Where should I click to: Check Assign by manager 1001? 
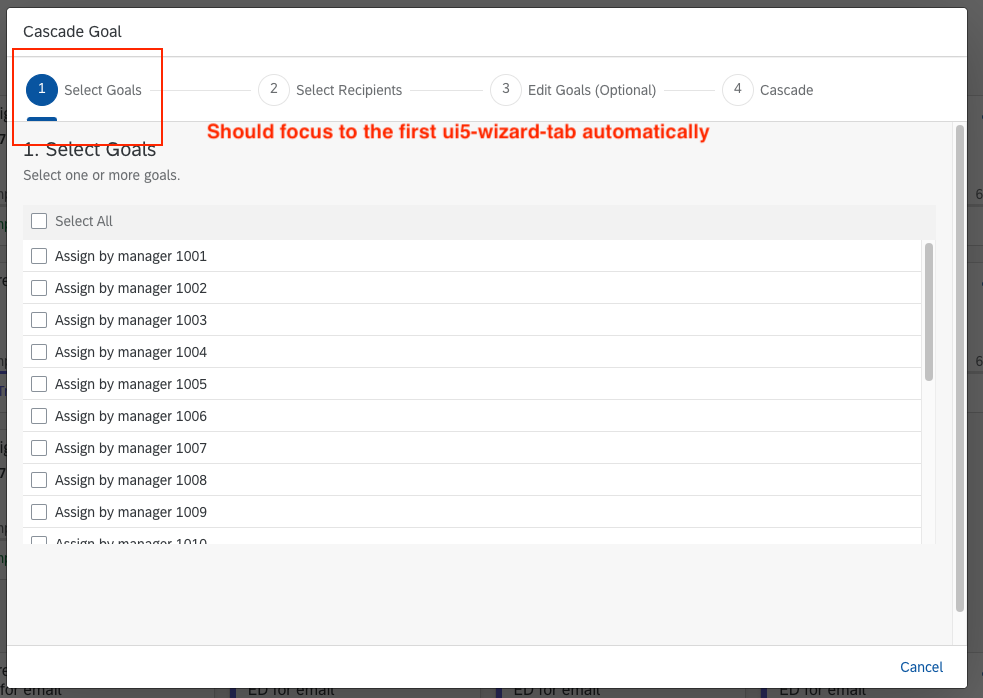click(39, 256)
